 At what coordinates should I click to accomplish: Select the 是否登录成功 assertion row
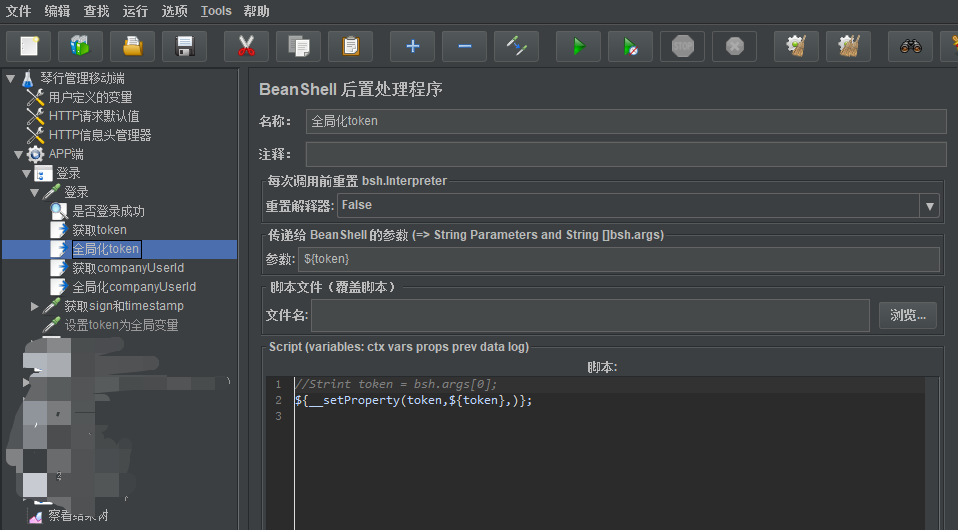[109, 211]
